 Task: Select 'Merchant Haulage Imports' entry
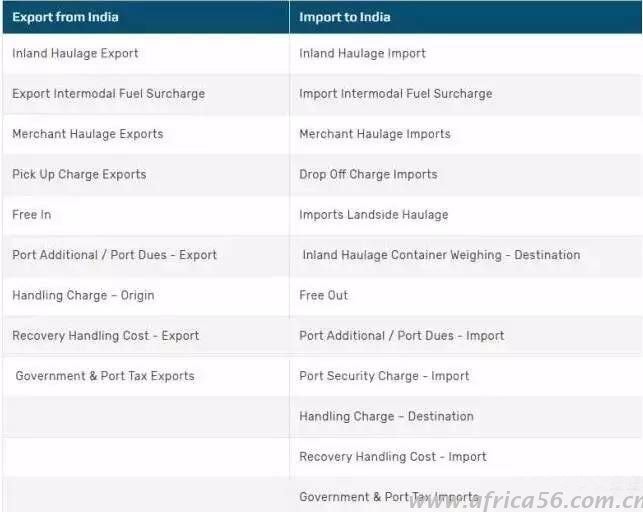point(374,134)
